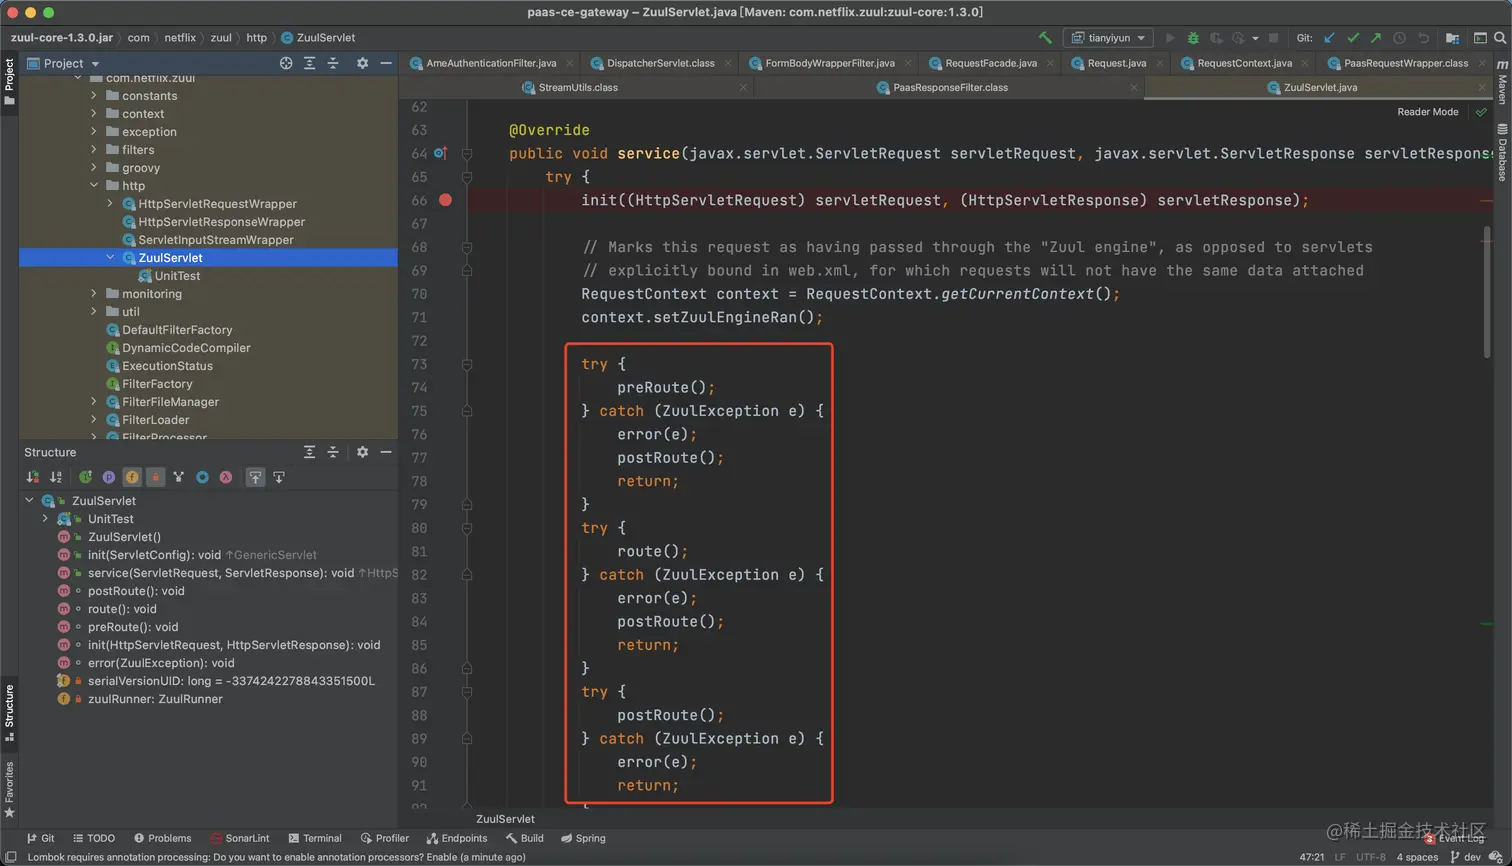
Task: Click the 4 spaces indent setting
Action: click(1417, 857)
